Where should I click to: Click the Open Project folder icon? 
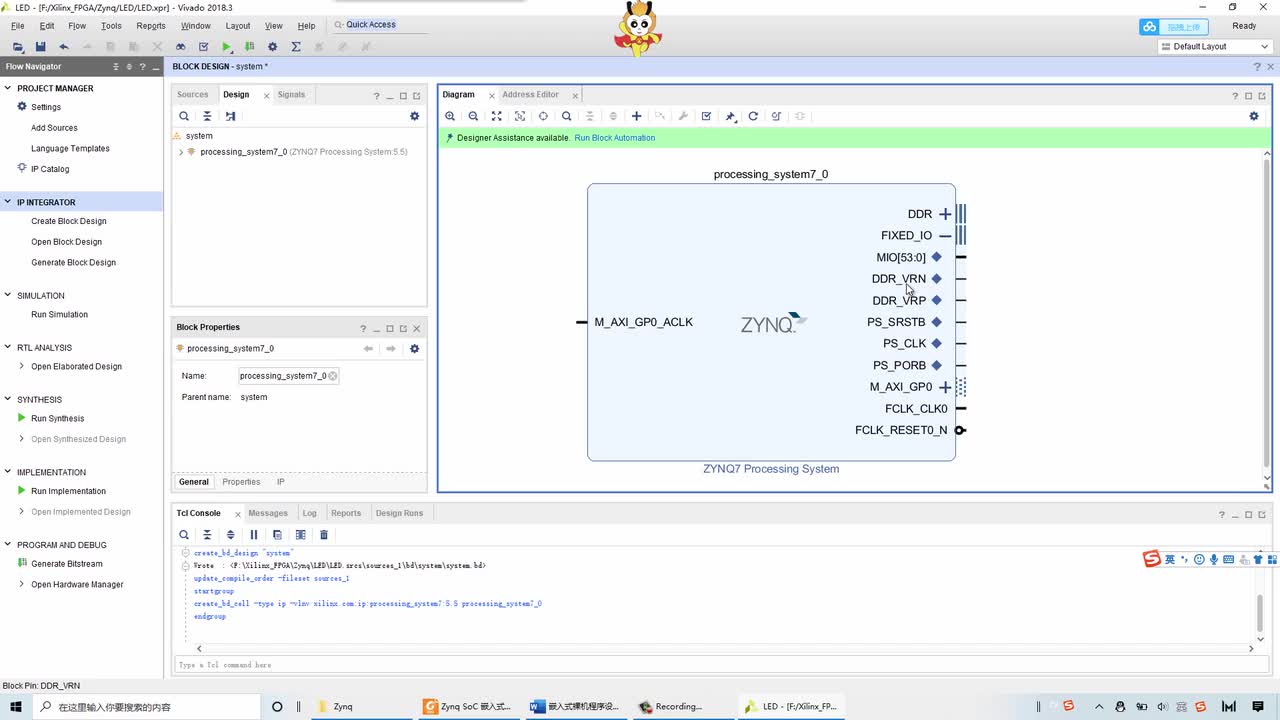[x=18, y=47]
